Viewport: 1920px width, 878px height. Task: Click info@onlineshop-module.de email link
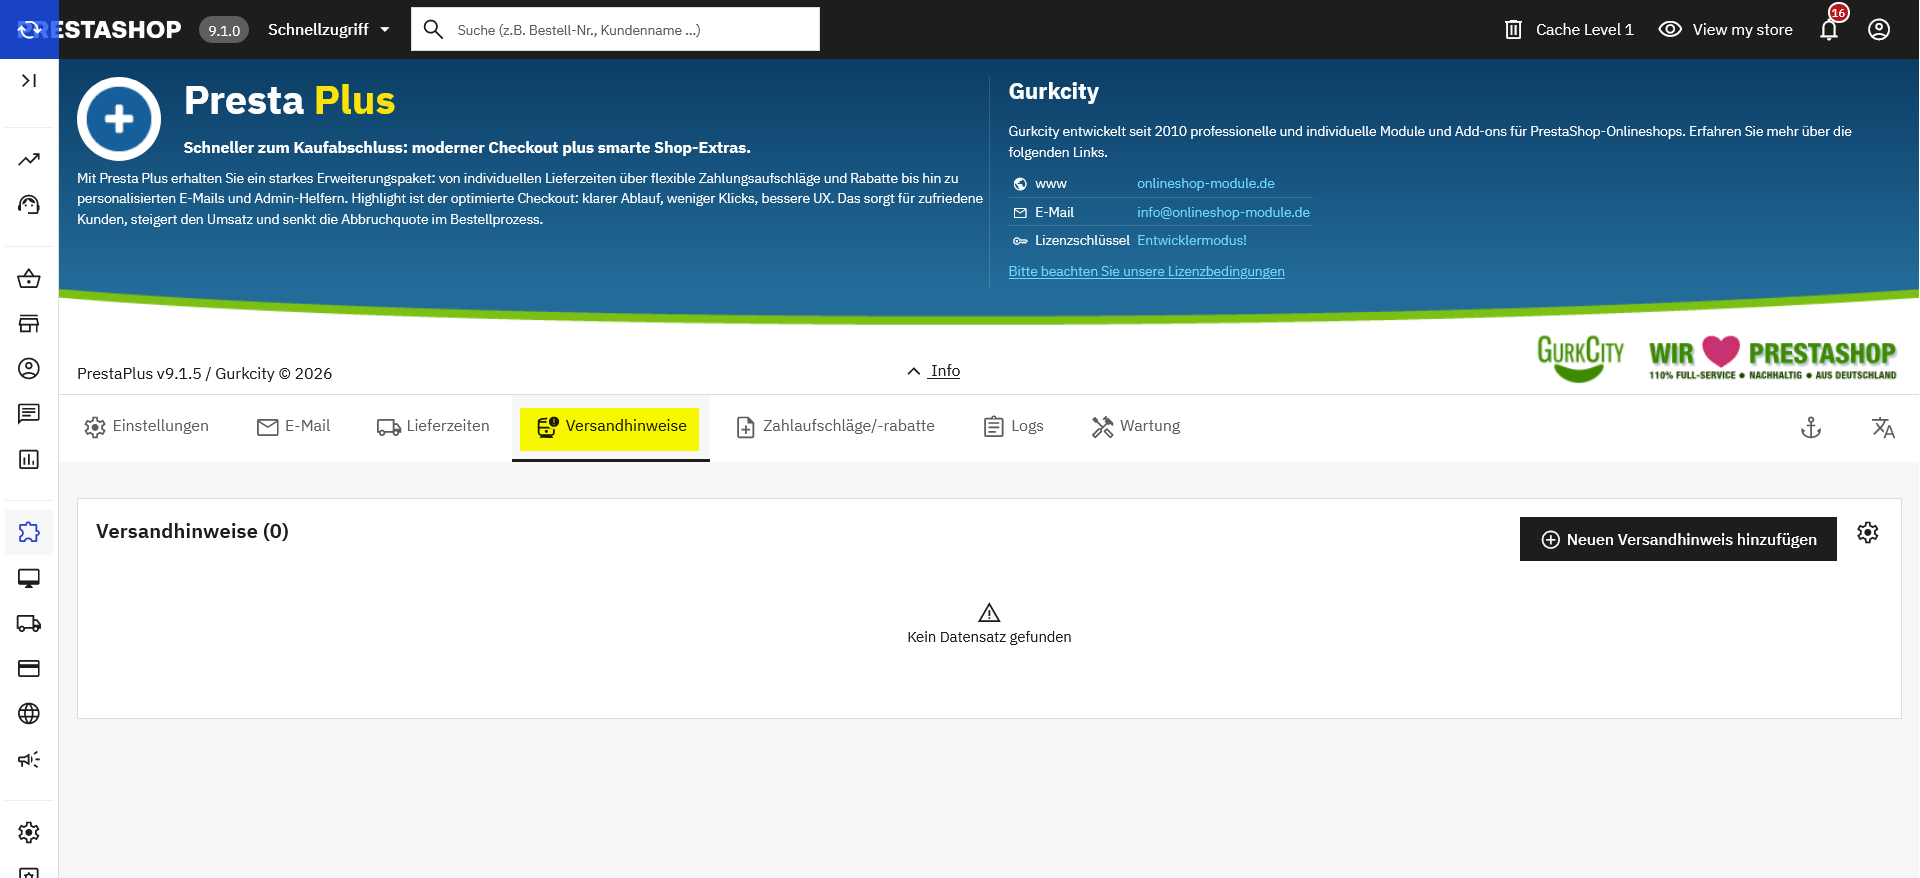[1223, 213]
